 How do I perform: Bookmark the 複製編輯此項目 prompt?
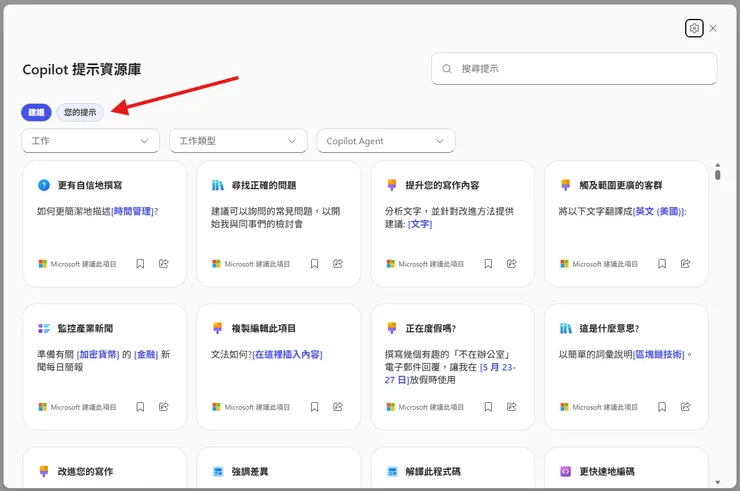coord(314,407)
